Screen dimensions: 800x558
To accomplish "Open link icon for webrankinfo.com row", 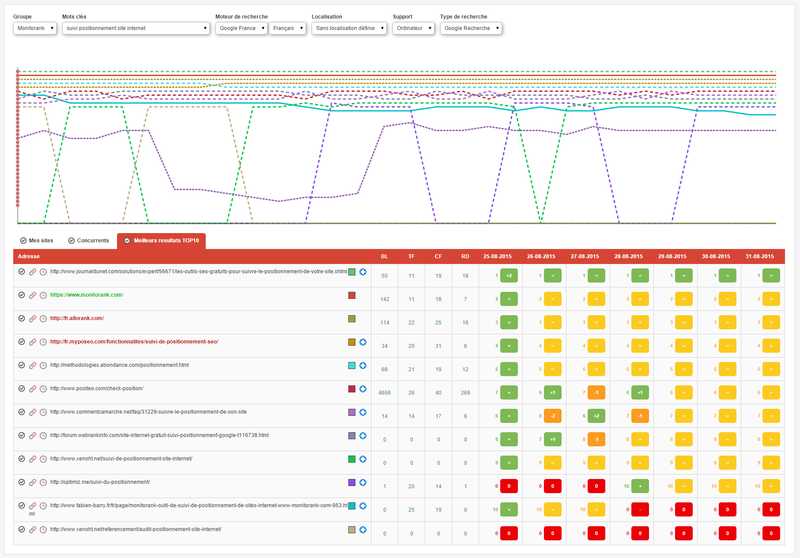I will [x=32, y=436].
